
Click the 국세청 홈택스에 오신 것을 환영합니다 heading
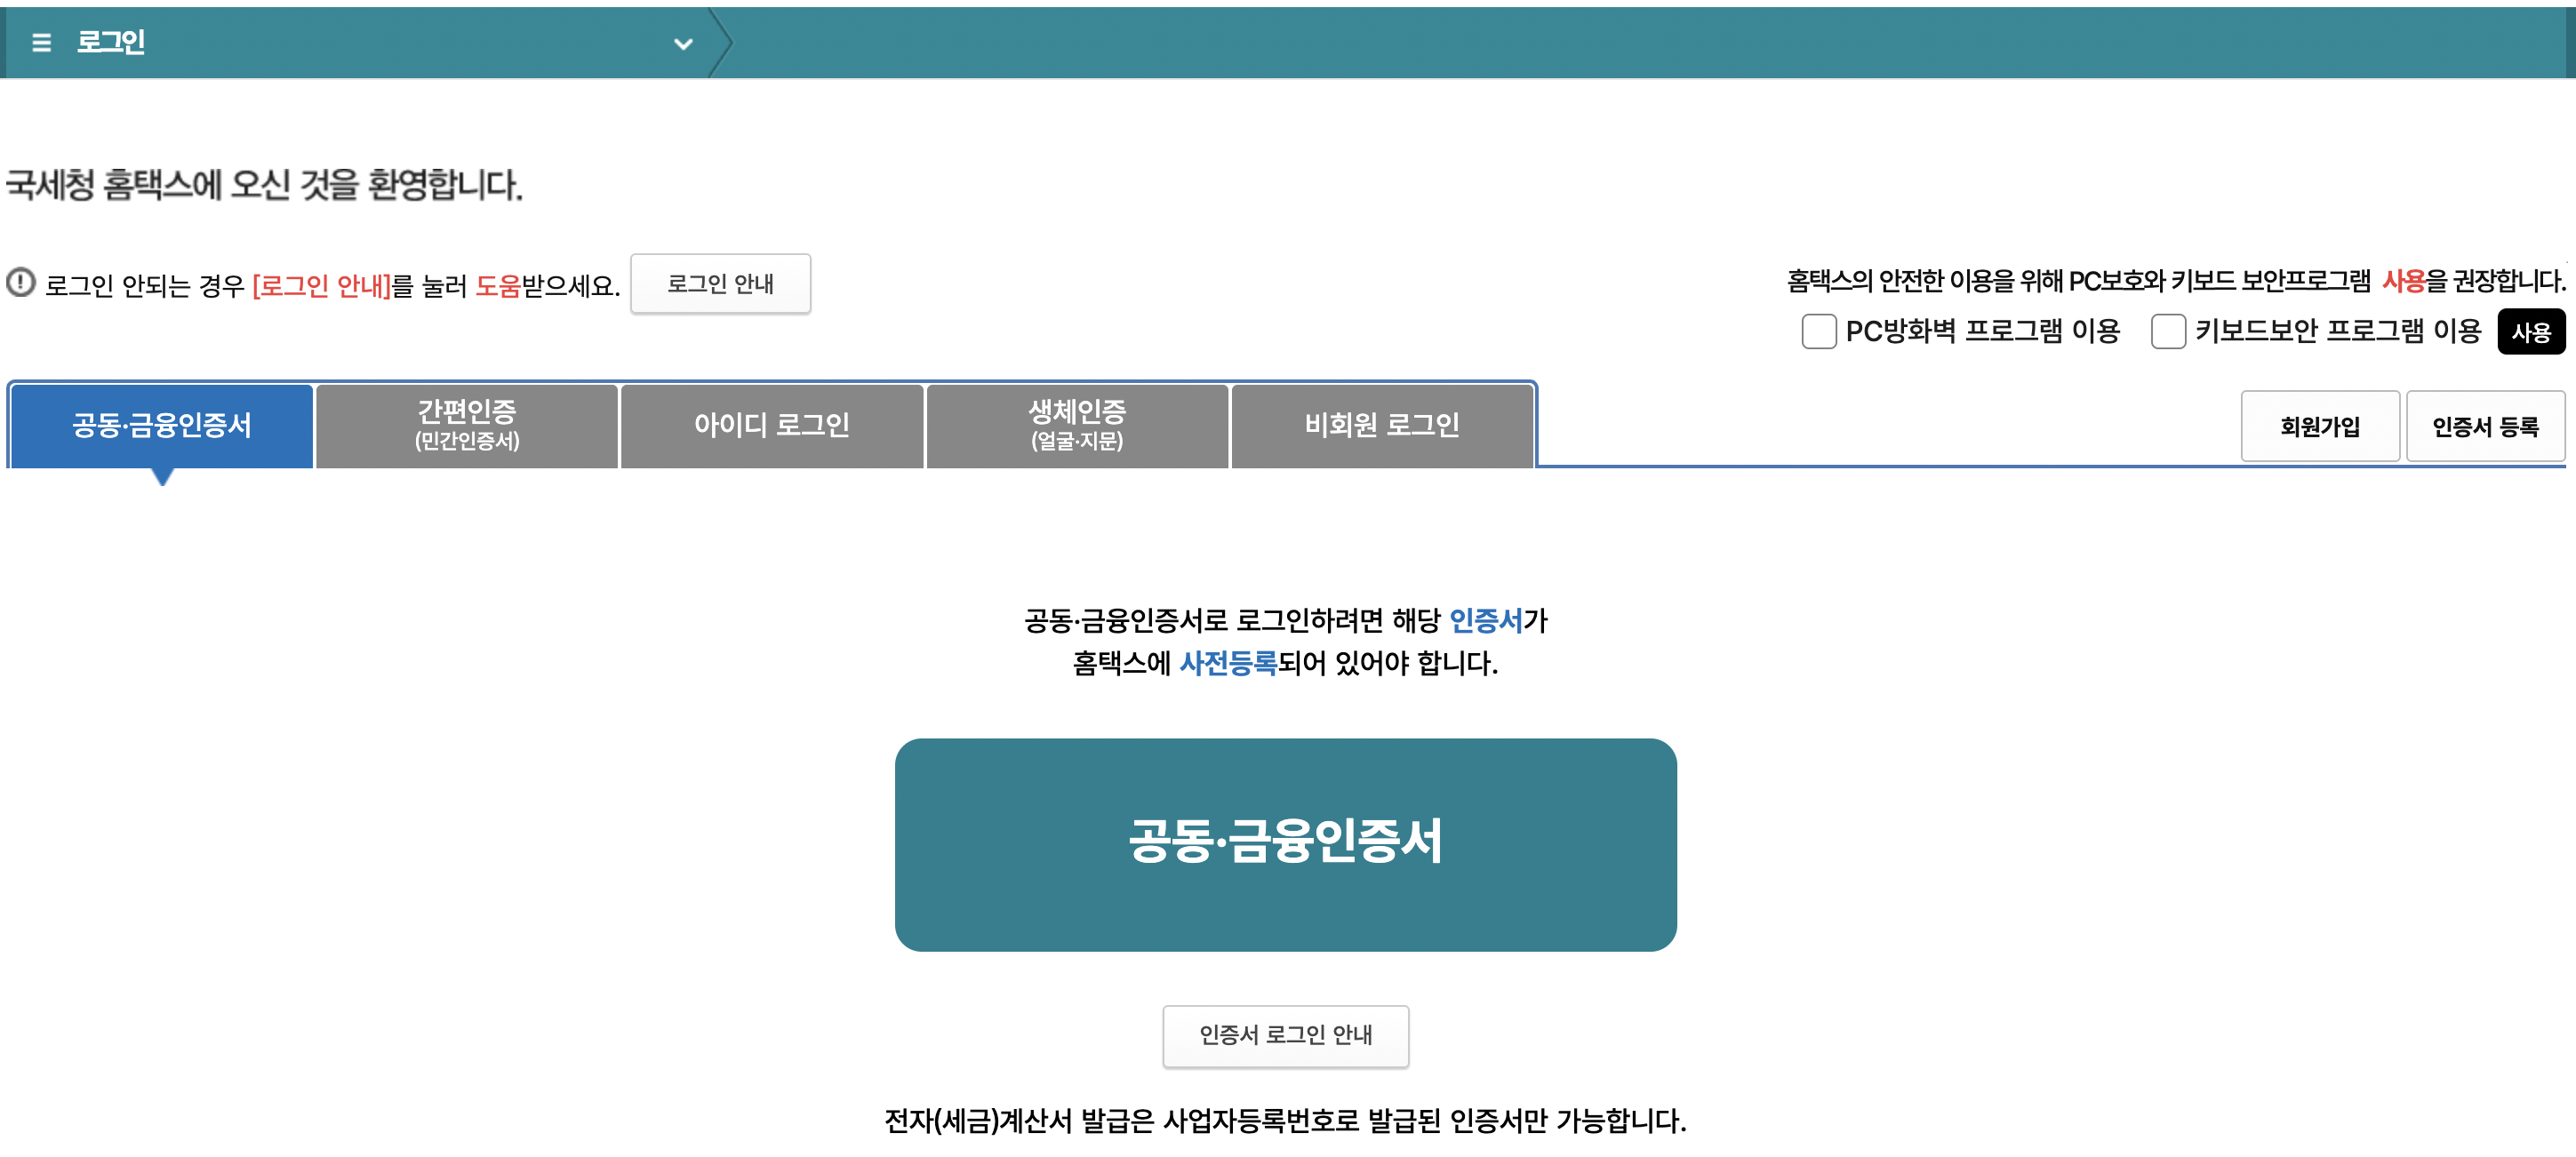264,185
